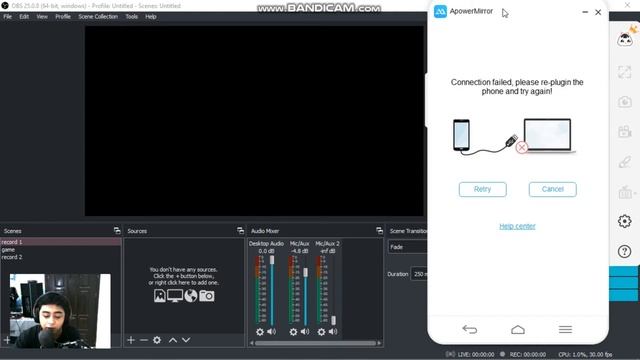Viewport: 640px width, 360px height.
Task: Open the View menu in OBS
Action: [x=42, y=17]
